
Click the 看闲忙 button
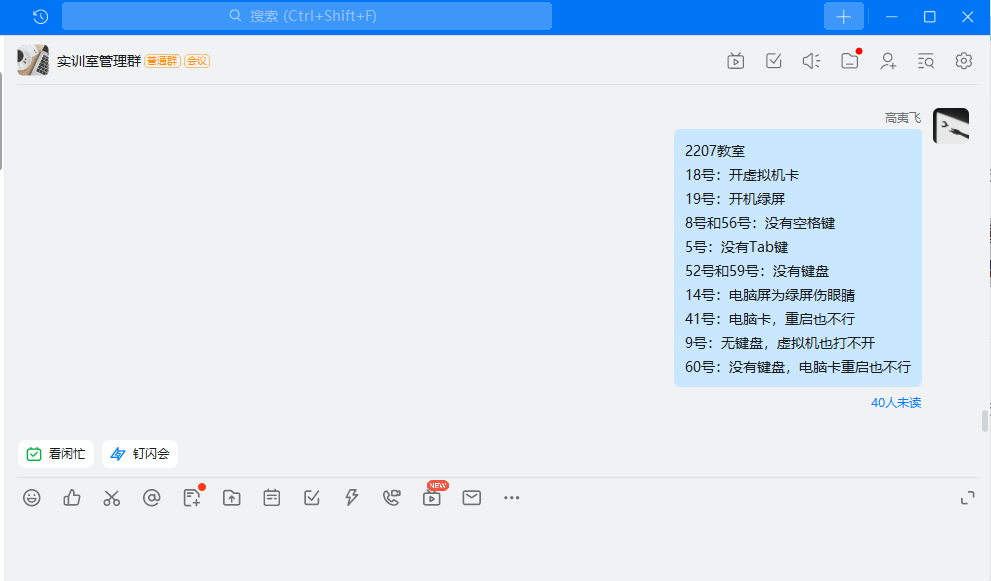(56, 454)
